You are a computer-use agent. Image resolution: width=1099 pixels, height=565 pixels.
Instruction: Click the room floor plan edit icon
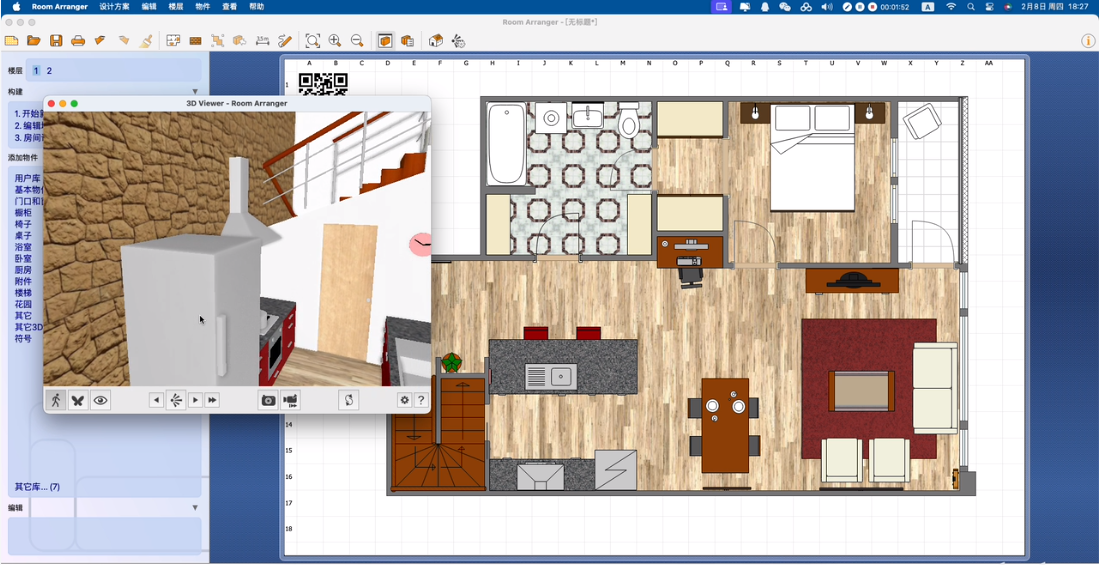pos(173,41)
